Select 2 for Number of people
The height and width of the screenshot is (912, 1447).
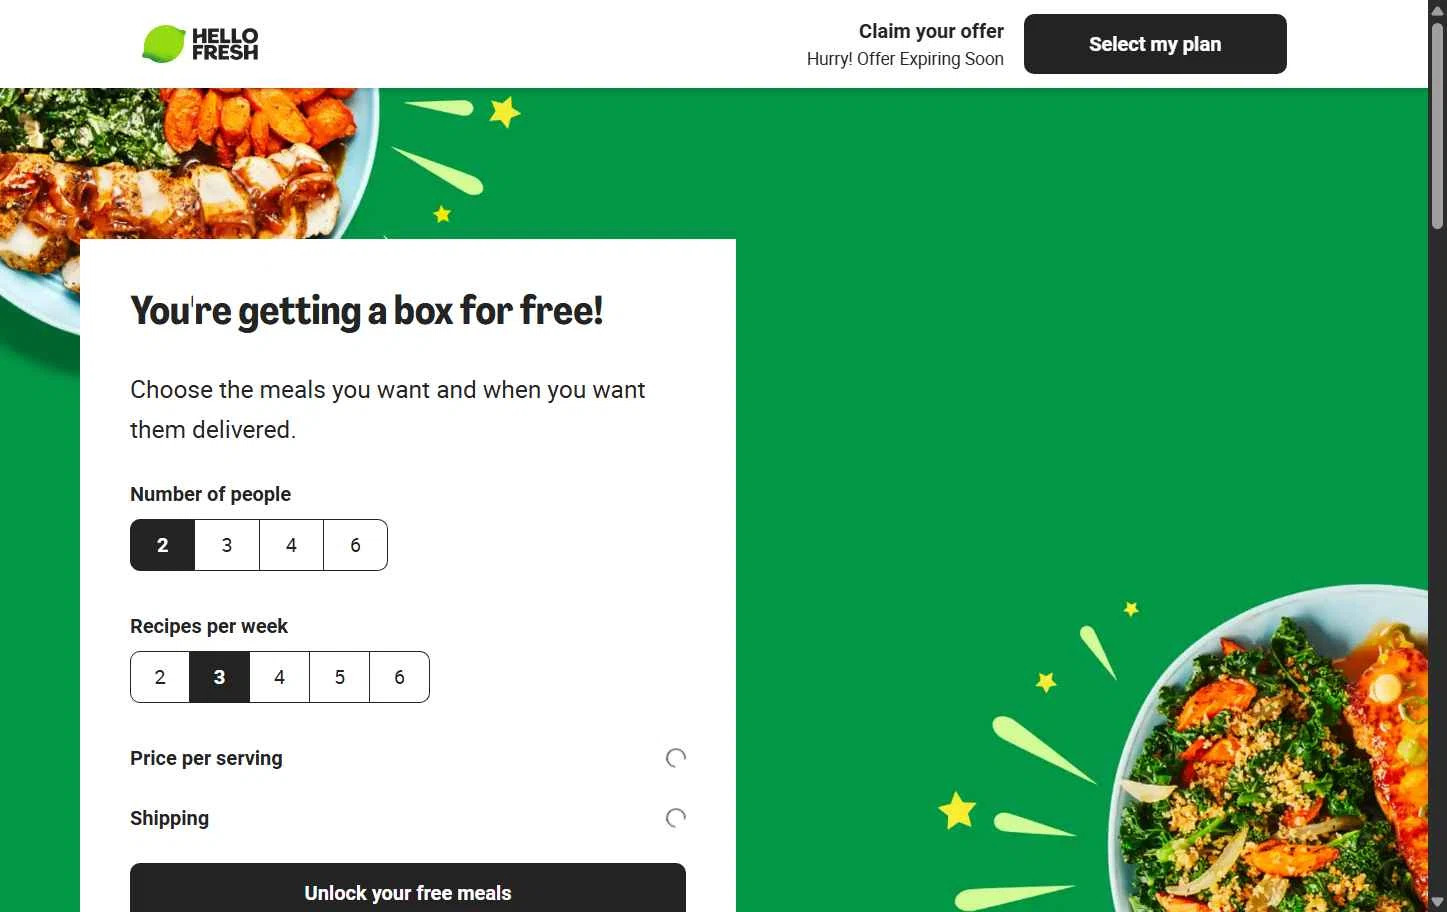pos(162,545)
